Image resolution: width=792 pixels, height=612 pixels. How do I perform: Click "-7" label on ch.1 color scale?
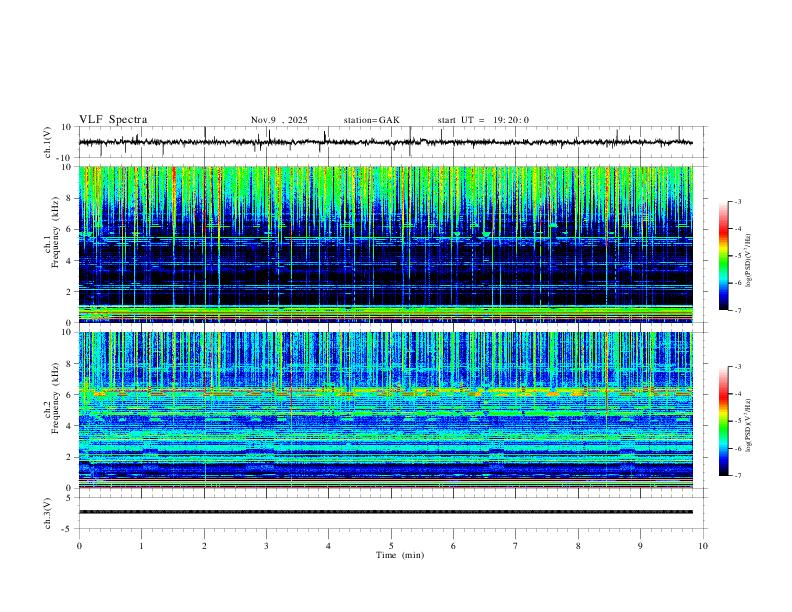(x=737, y=310)
